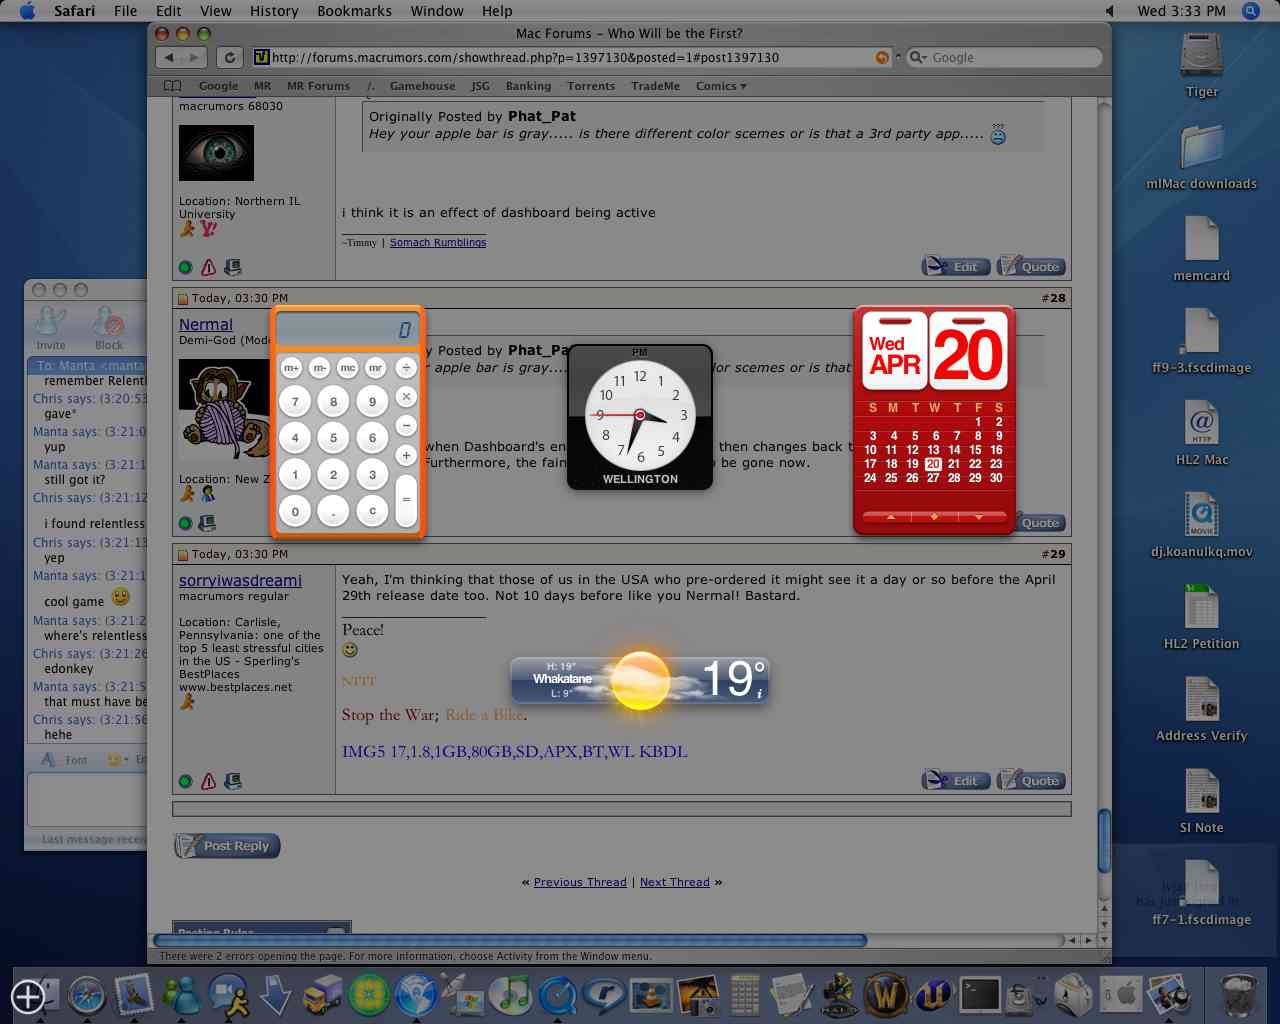Expand the Comics bookmarks folder
Image resolution: width=1280 pixels, height=1024 pixels.
pos(721,86)
